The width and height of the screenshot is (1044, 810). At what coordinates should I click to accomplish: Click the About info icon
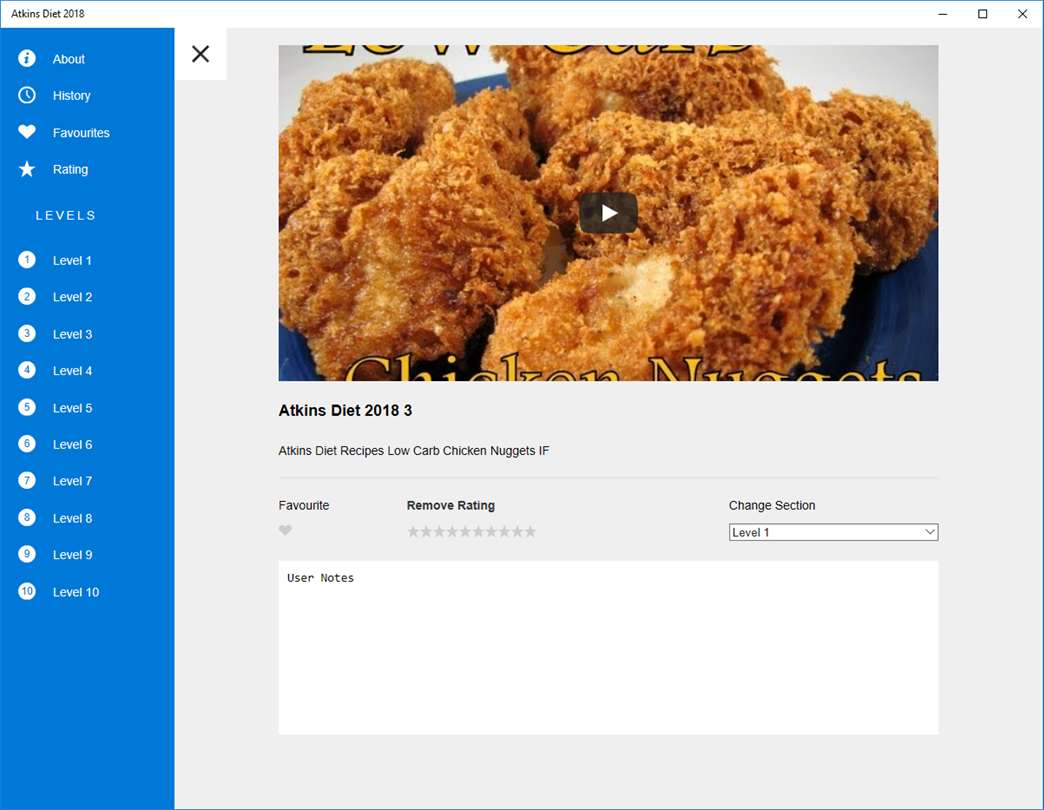click(x=27, y=59)
